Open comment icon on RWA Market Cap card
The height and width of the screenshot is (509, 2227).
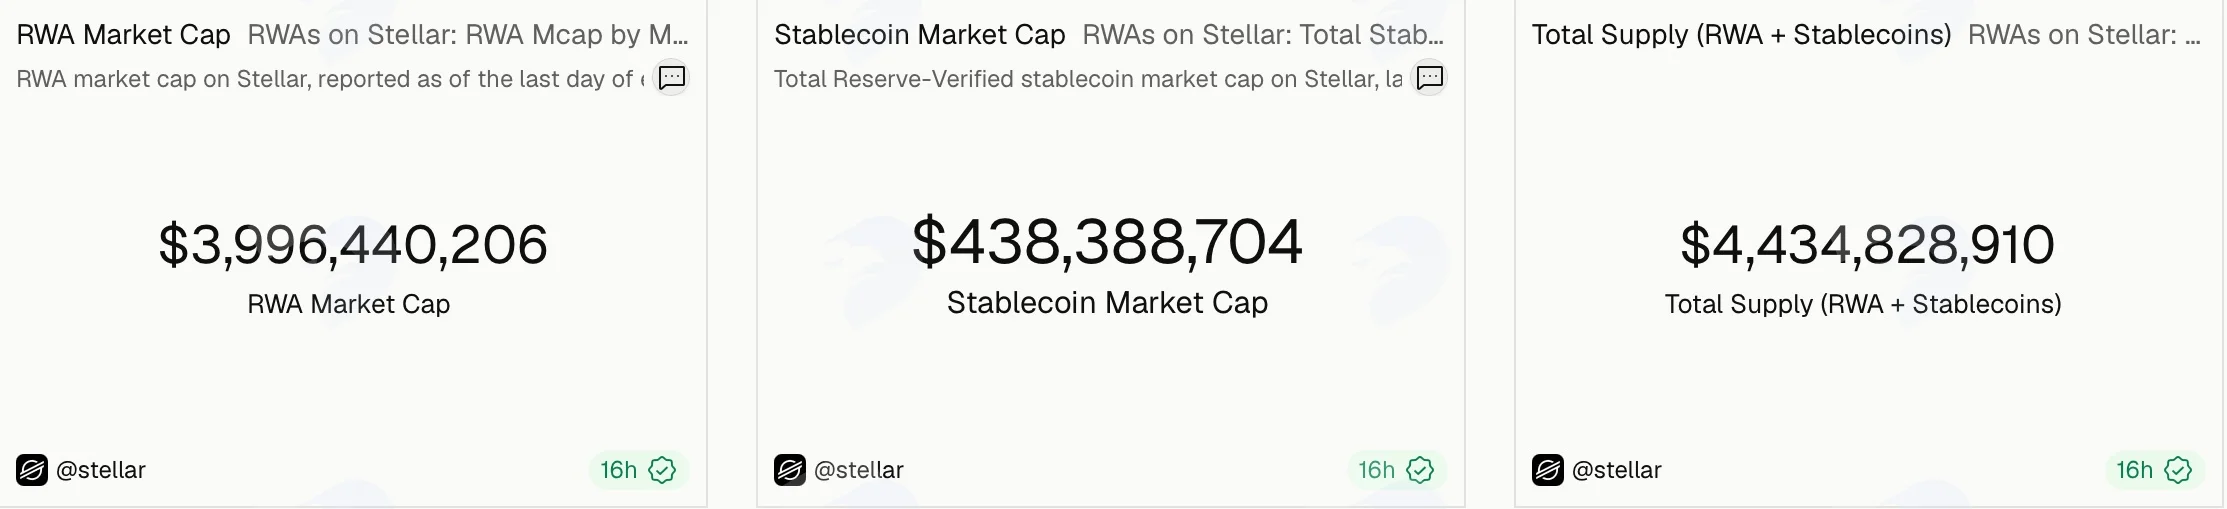(671, 77)
